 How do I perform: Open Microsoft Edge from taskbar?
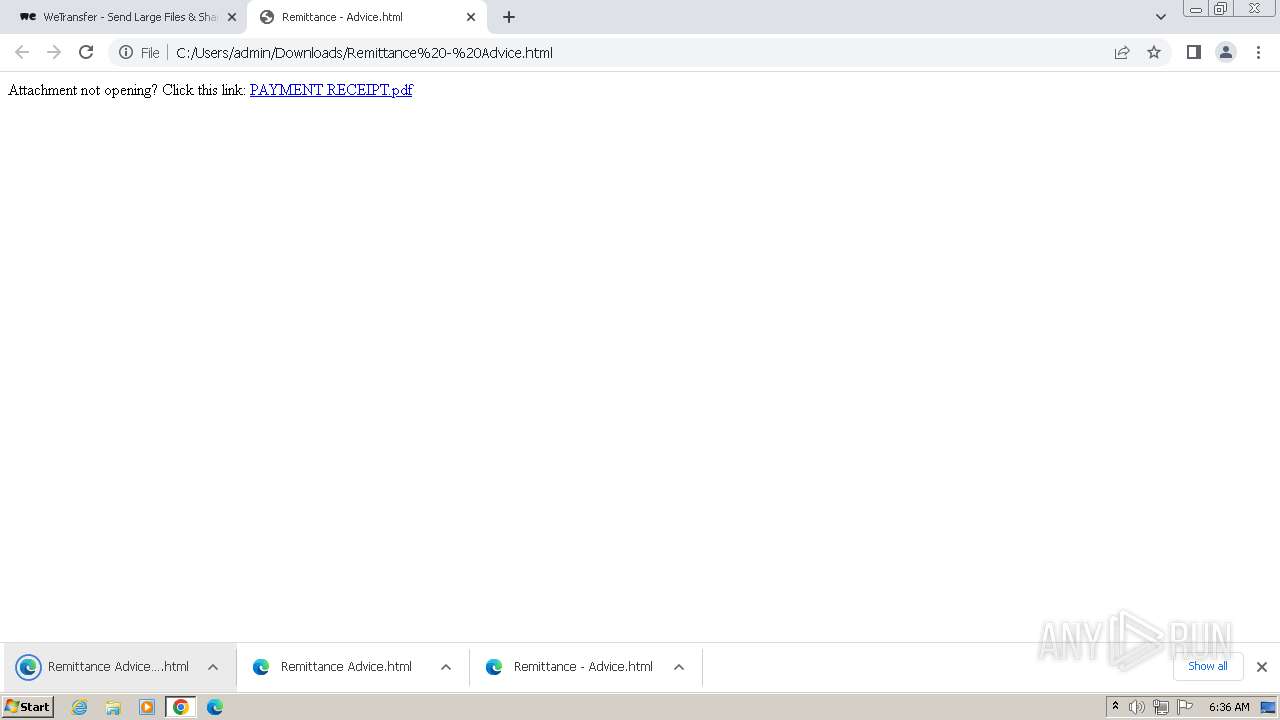215,707
